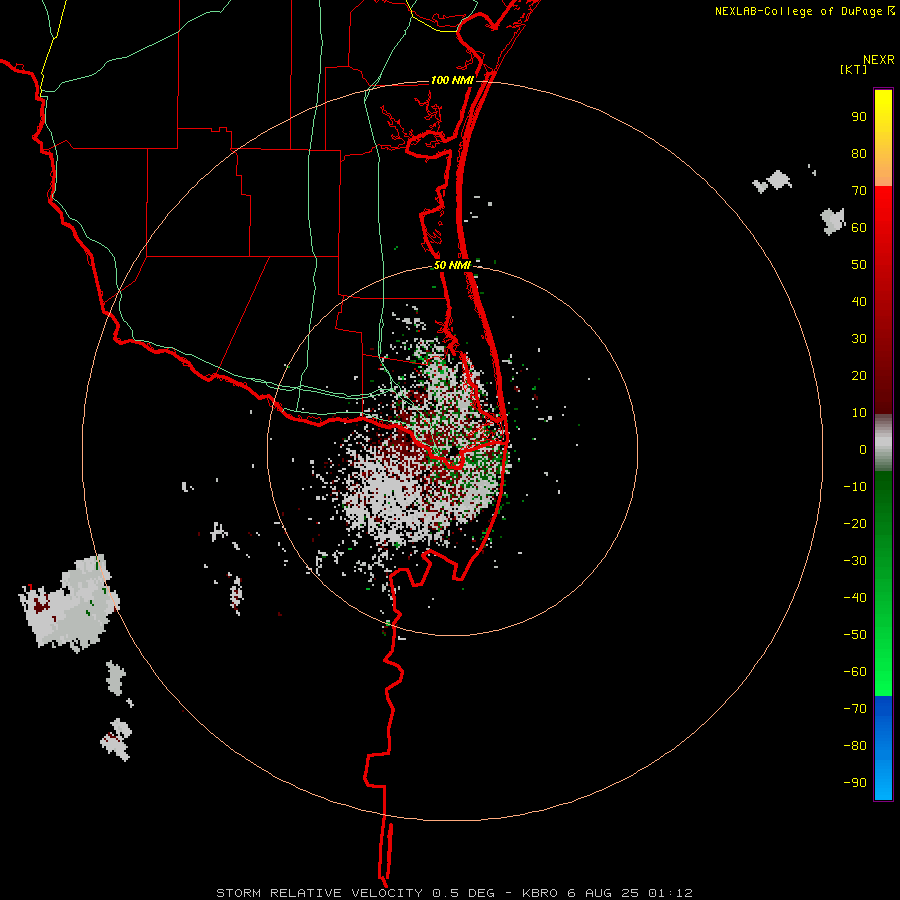Click the 01:12 timestamp in the caption
Image resolution: width=900 pixels, height=900 pixels.
[x=670, y=893]
